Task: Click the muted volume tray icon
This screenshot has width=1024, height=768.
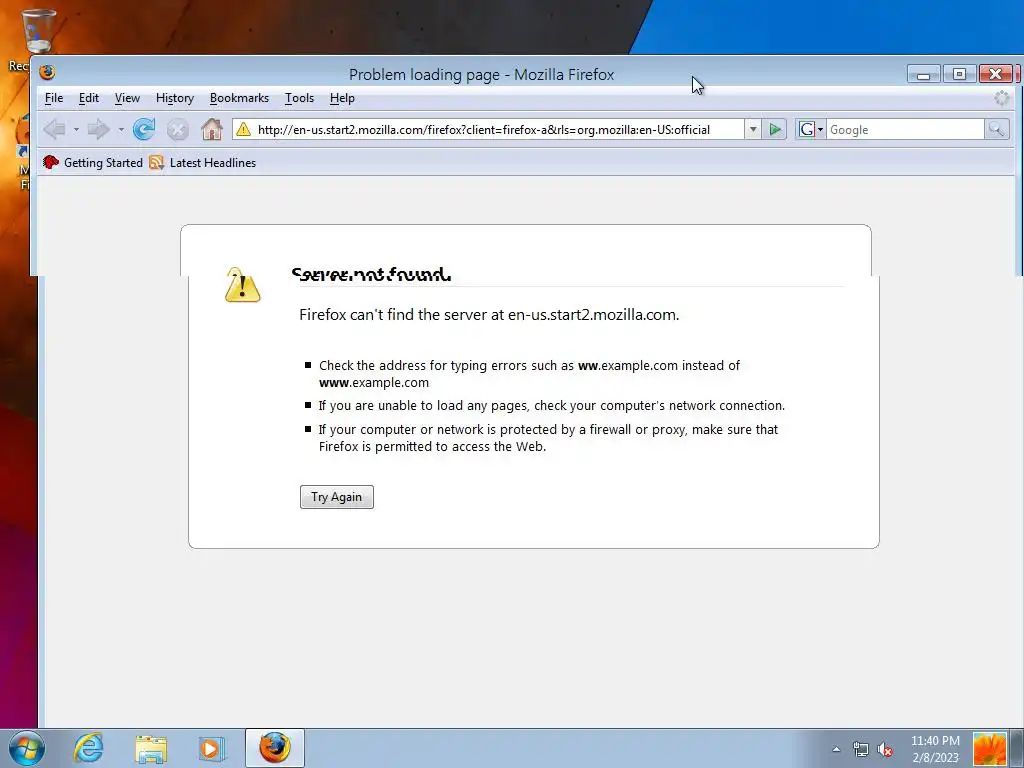Action: [885, 749]
